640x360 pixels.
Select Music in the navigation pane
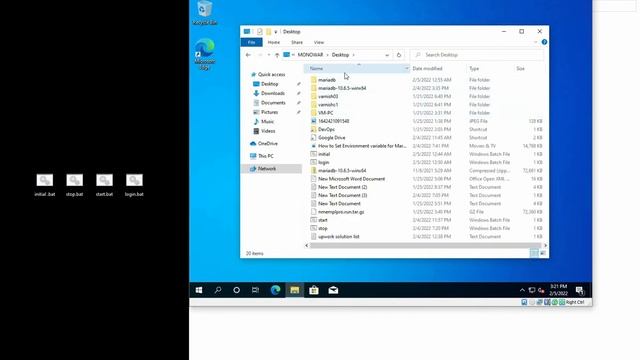pyautogui.click(x=267, y=122)
